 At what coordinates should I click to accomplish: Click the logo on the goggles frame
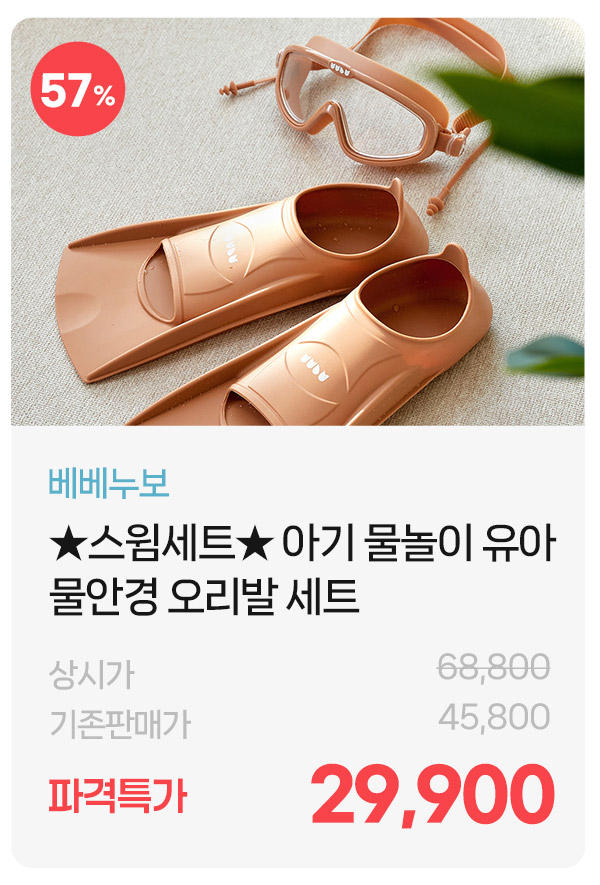(340, 68)
